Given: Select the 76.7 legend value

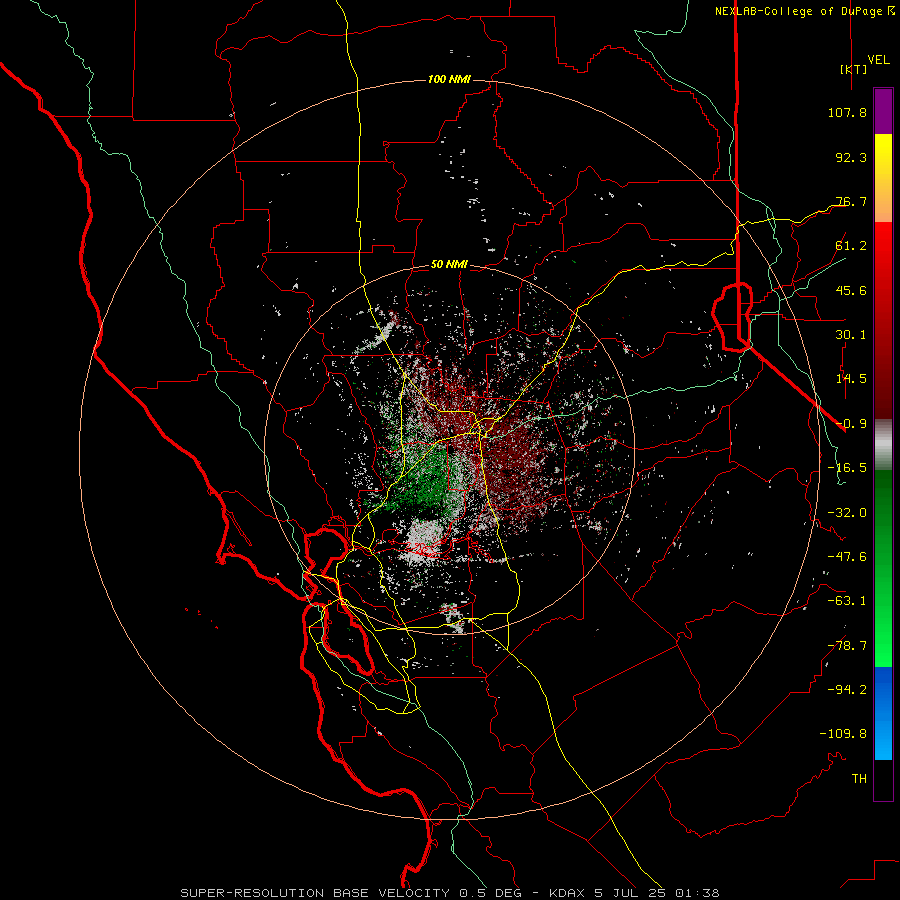Looking at the screenshot, I should click(x=851, y=201).
